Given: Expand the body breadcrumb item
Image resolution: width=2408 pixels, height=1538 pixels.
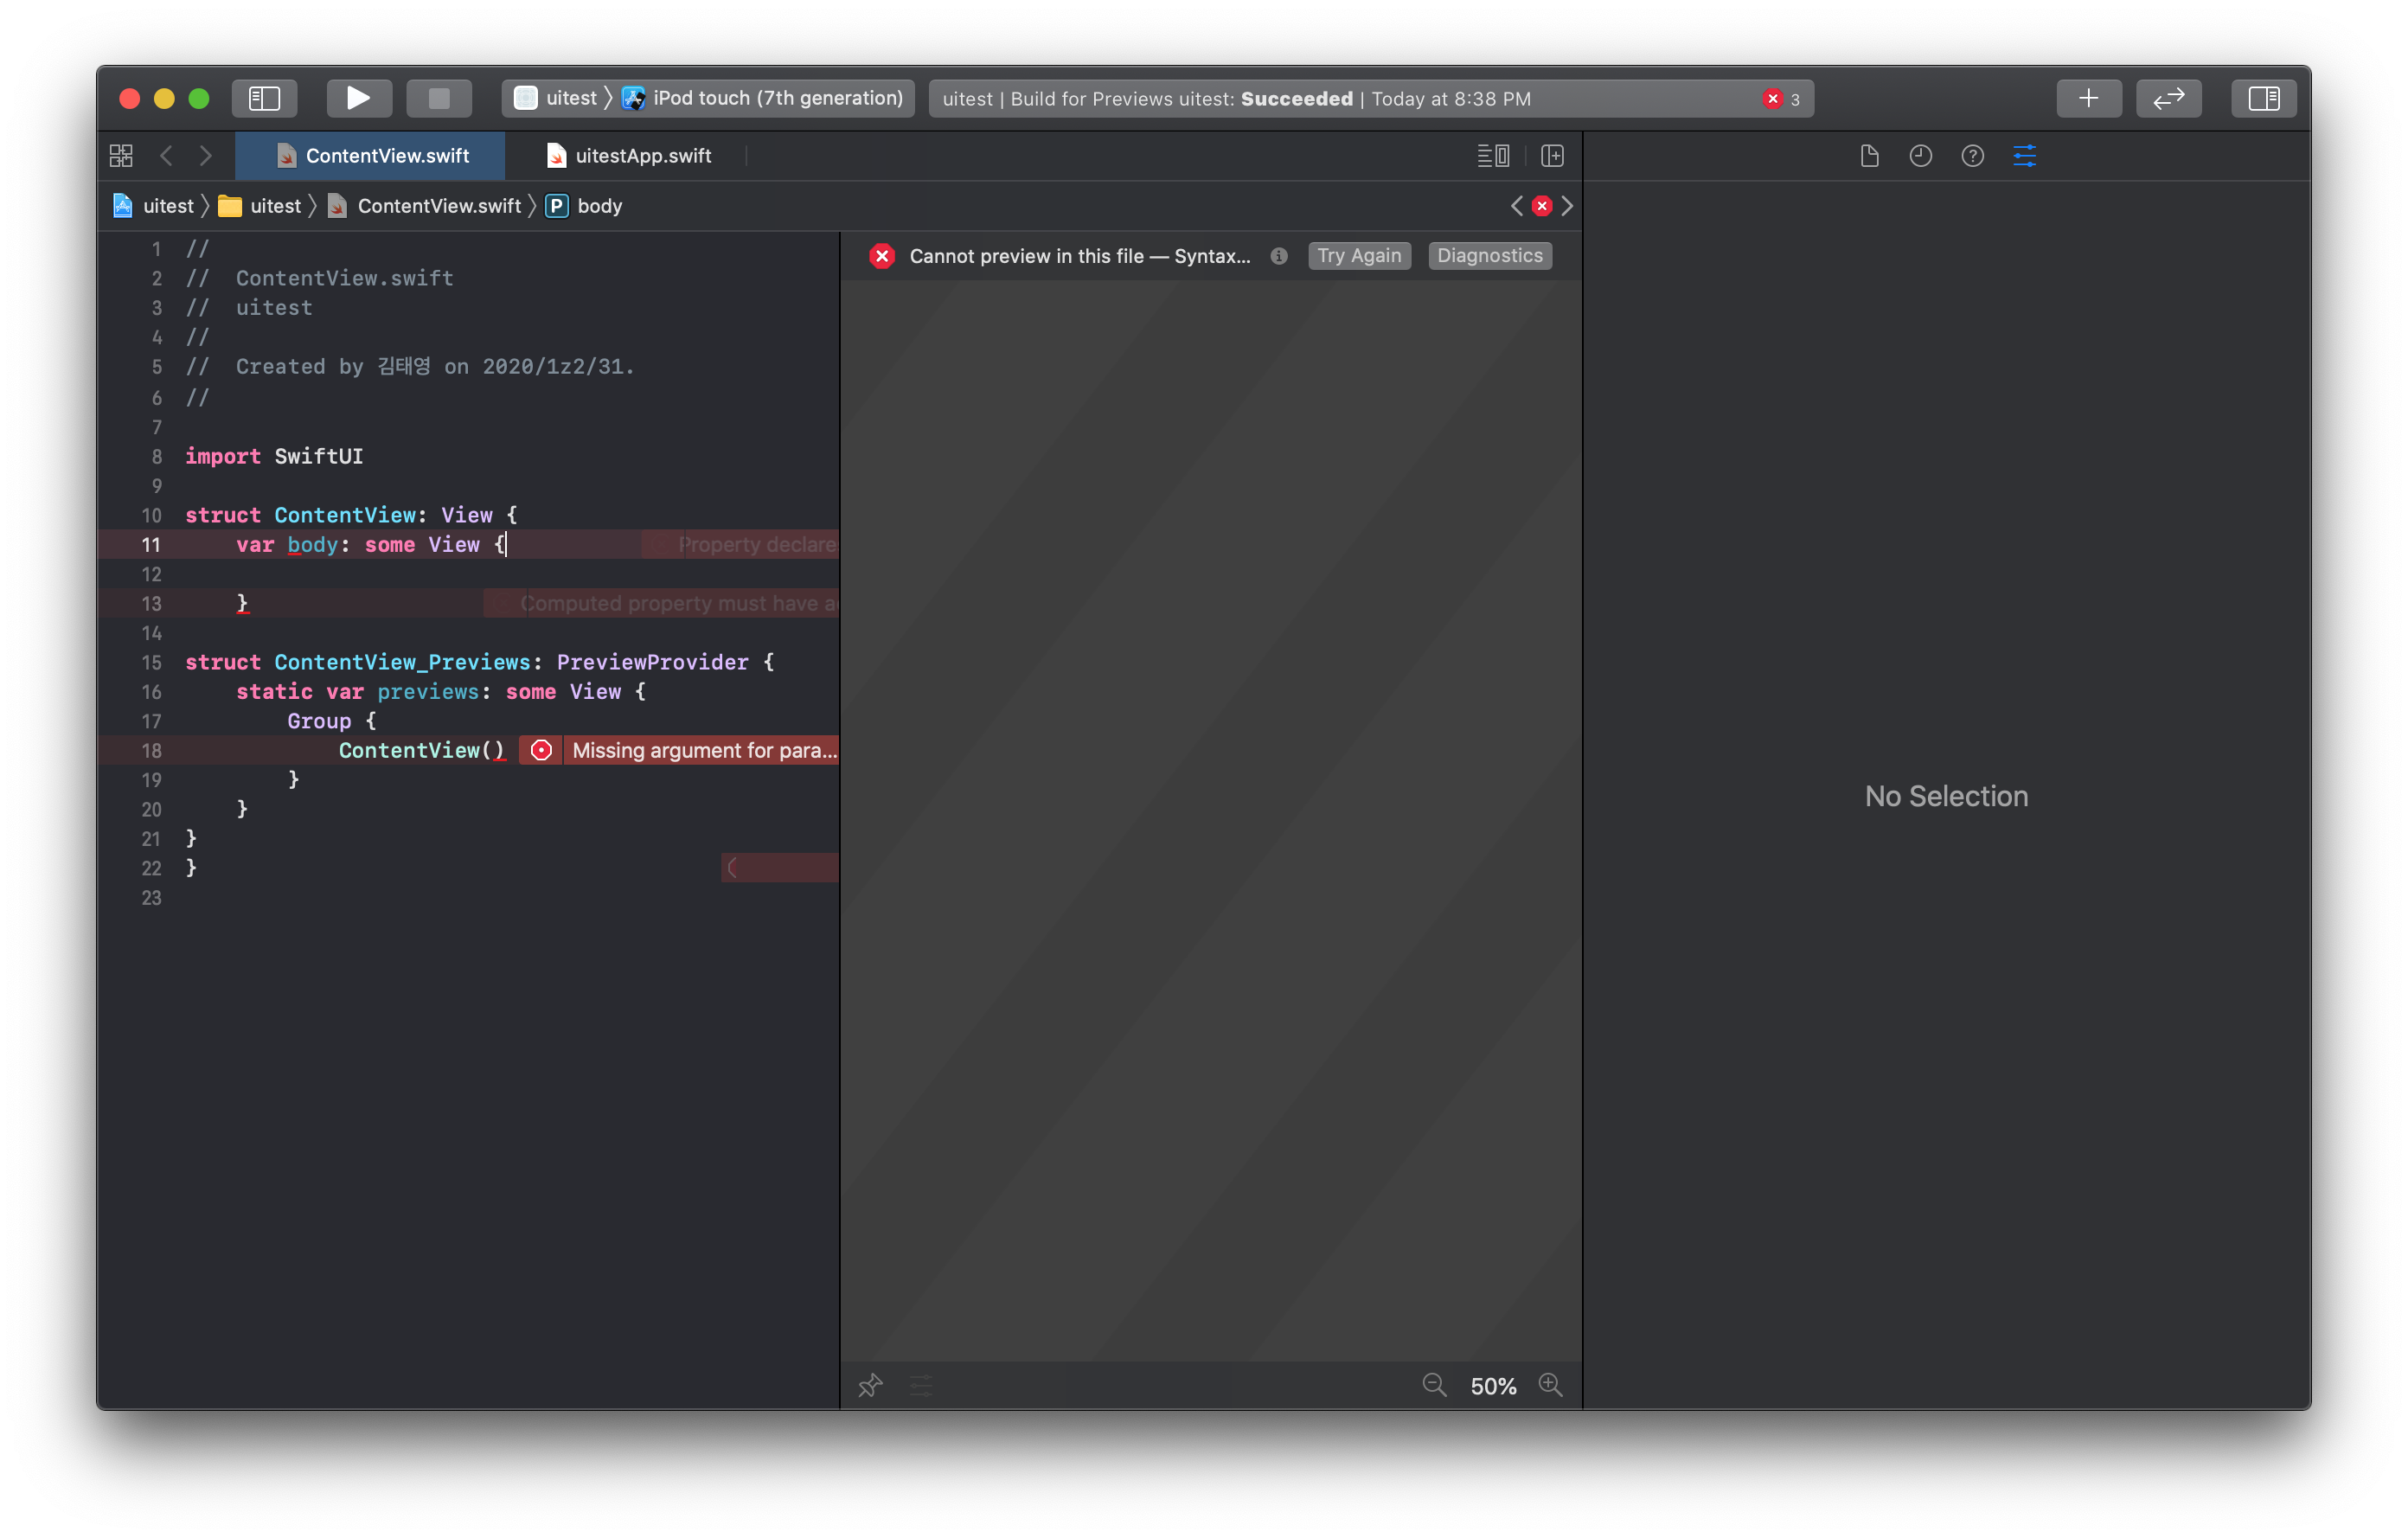Looking at the screenshot, I should (598, 206).
